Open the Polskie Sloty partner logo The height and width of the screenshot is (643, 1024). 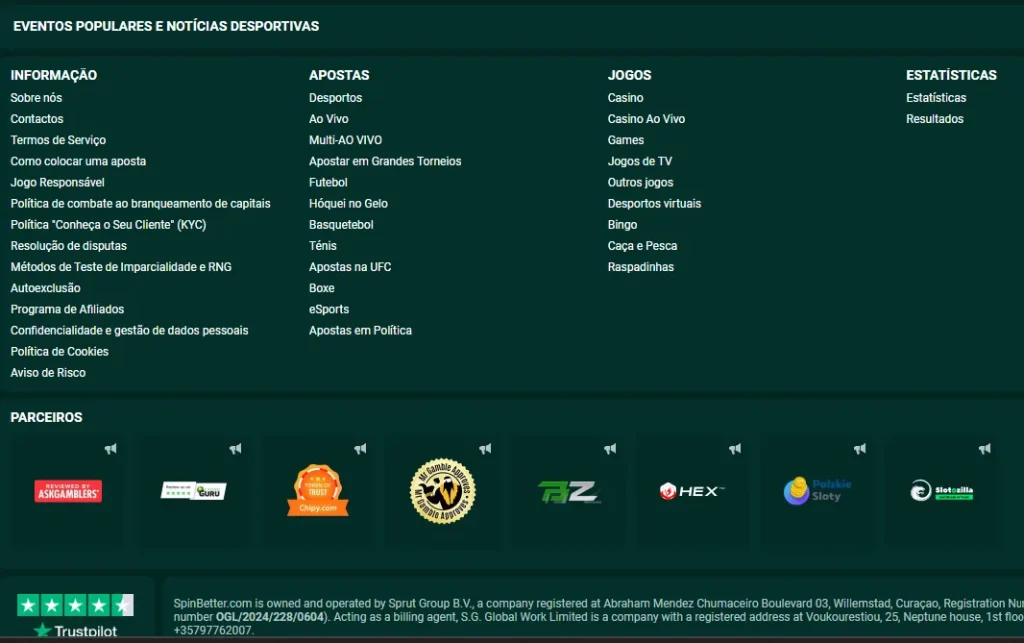(817, 491)
